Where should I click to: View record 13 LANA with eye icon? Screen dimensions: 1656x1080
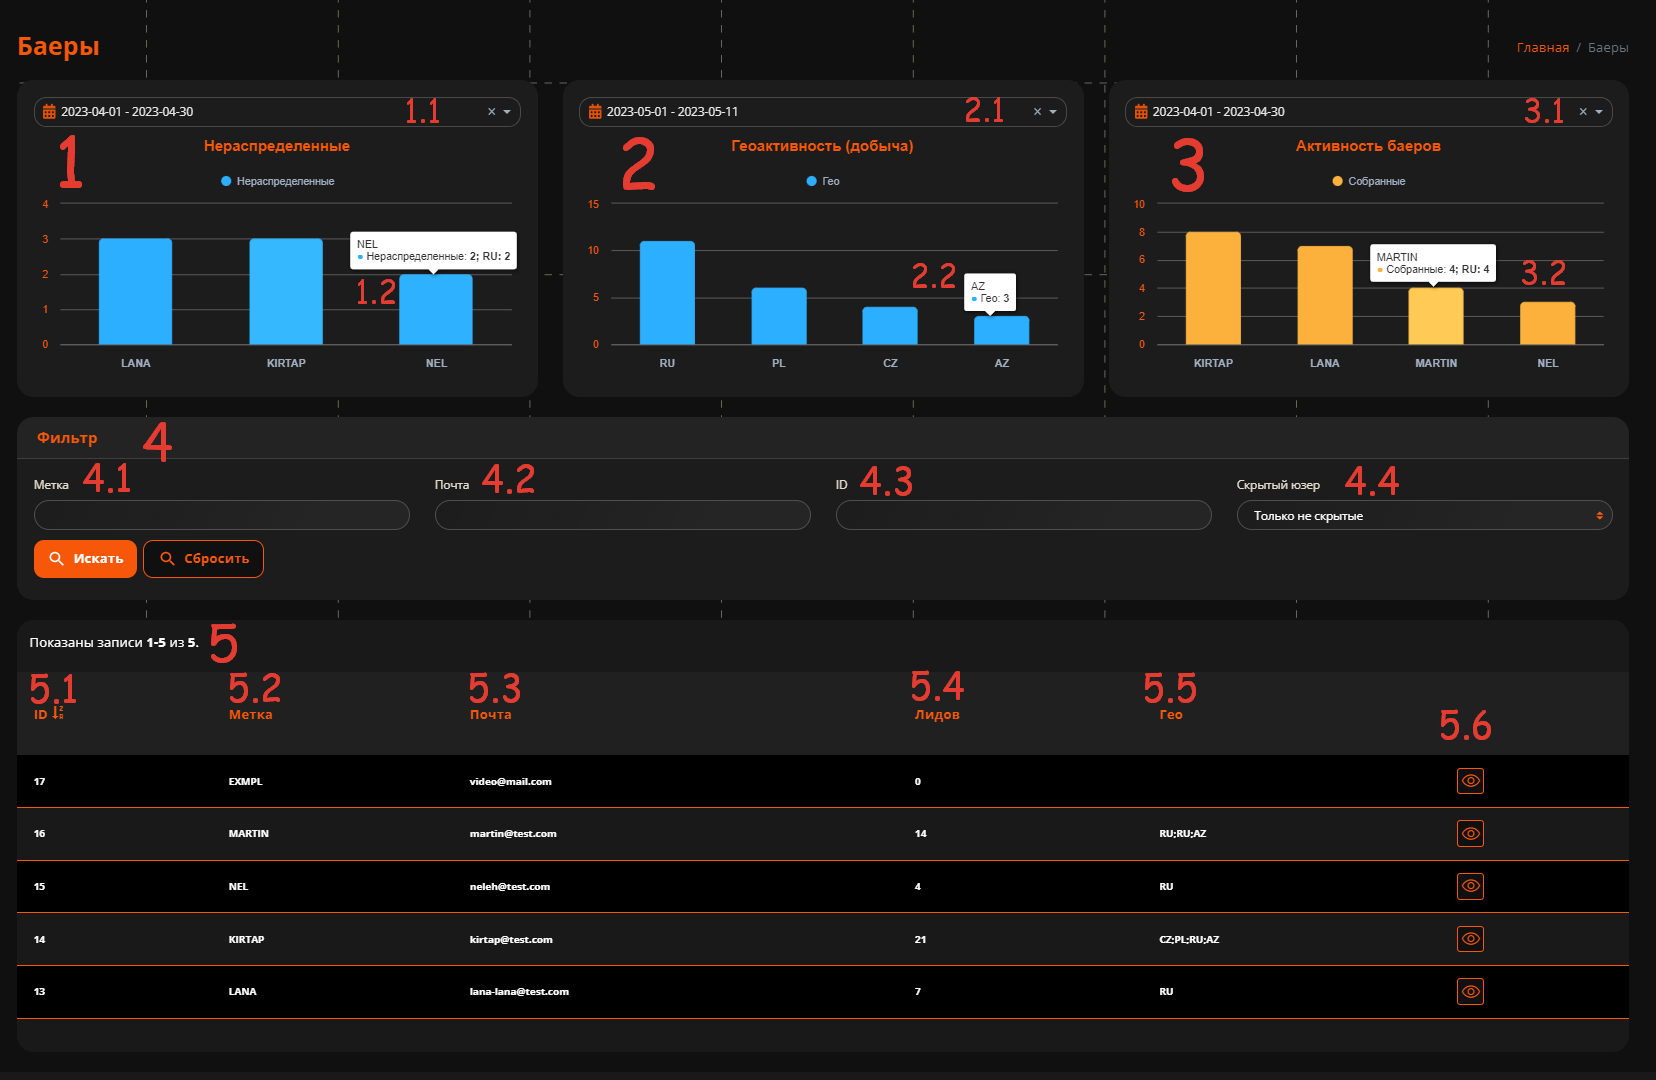click(1470, 992)
